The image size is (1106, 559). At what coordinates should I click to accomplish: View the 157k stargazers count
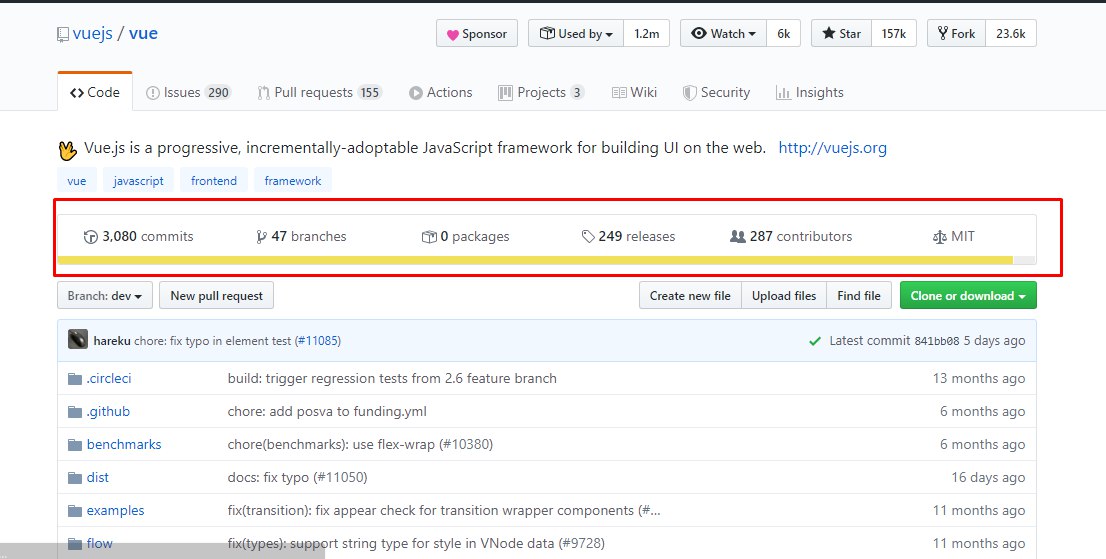894,34
